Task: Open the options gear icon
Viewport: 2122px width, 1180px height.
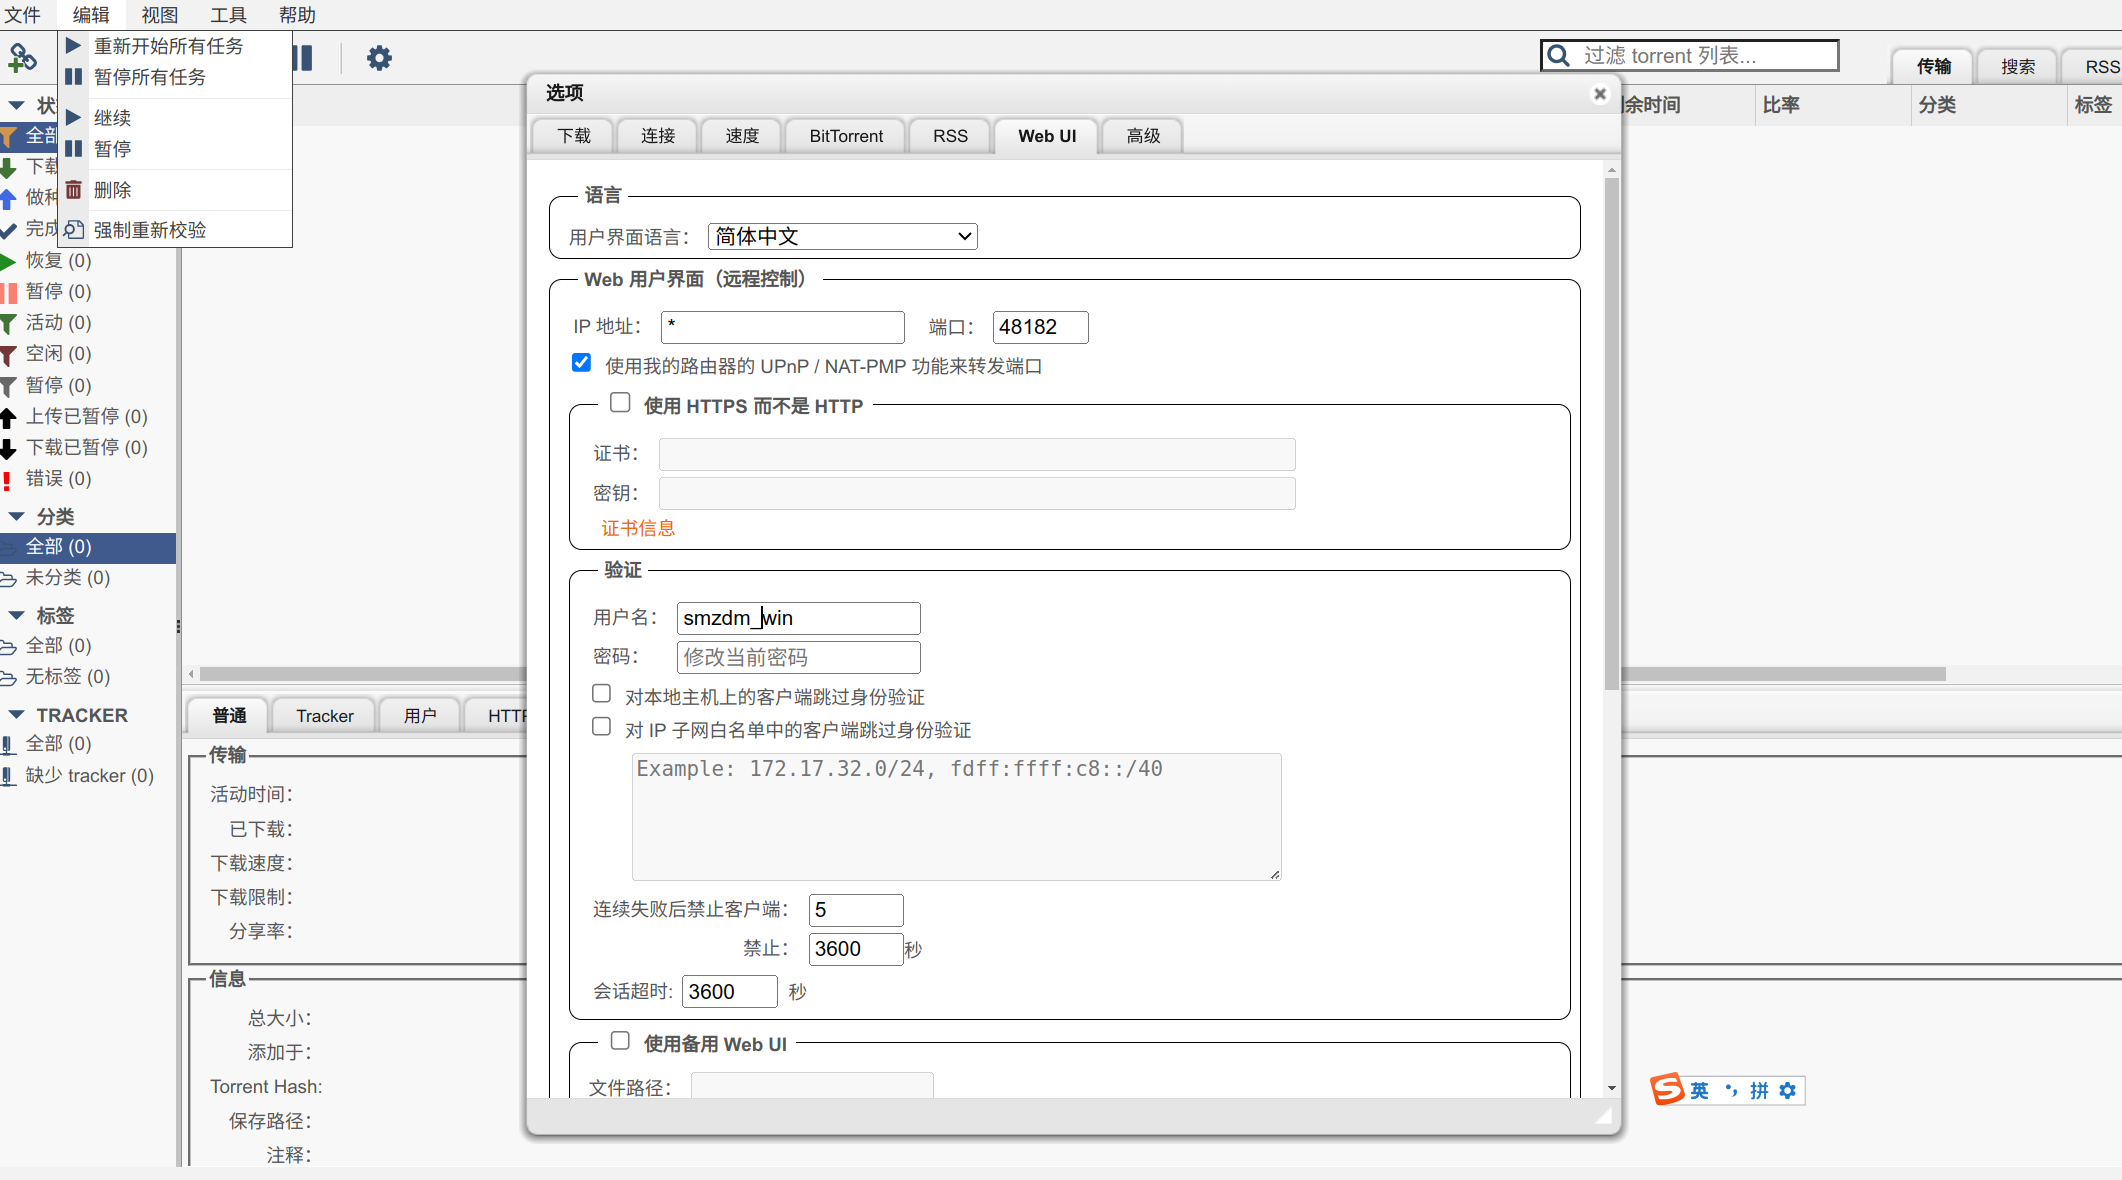Action: [378, 57]
